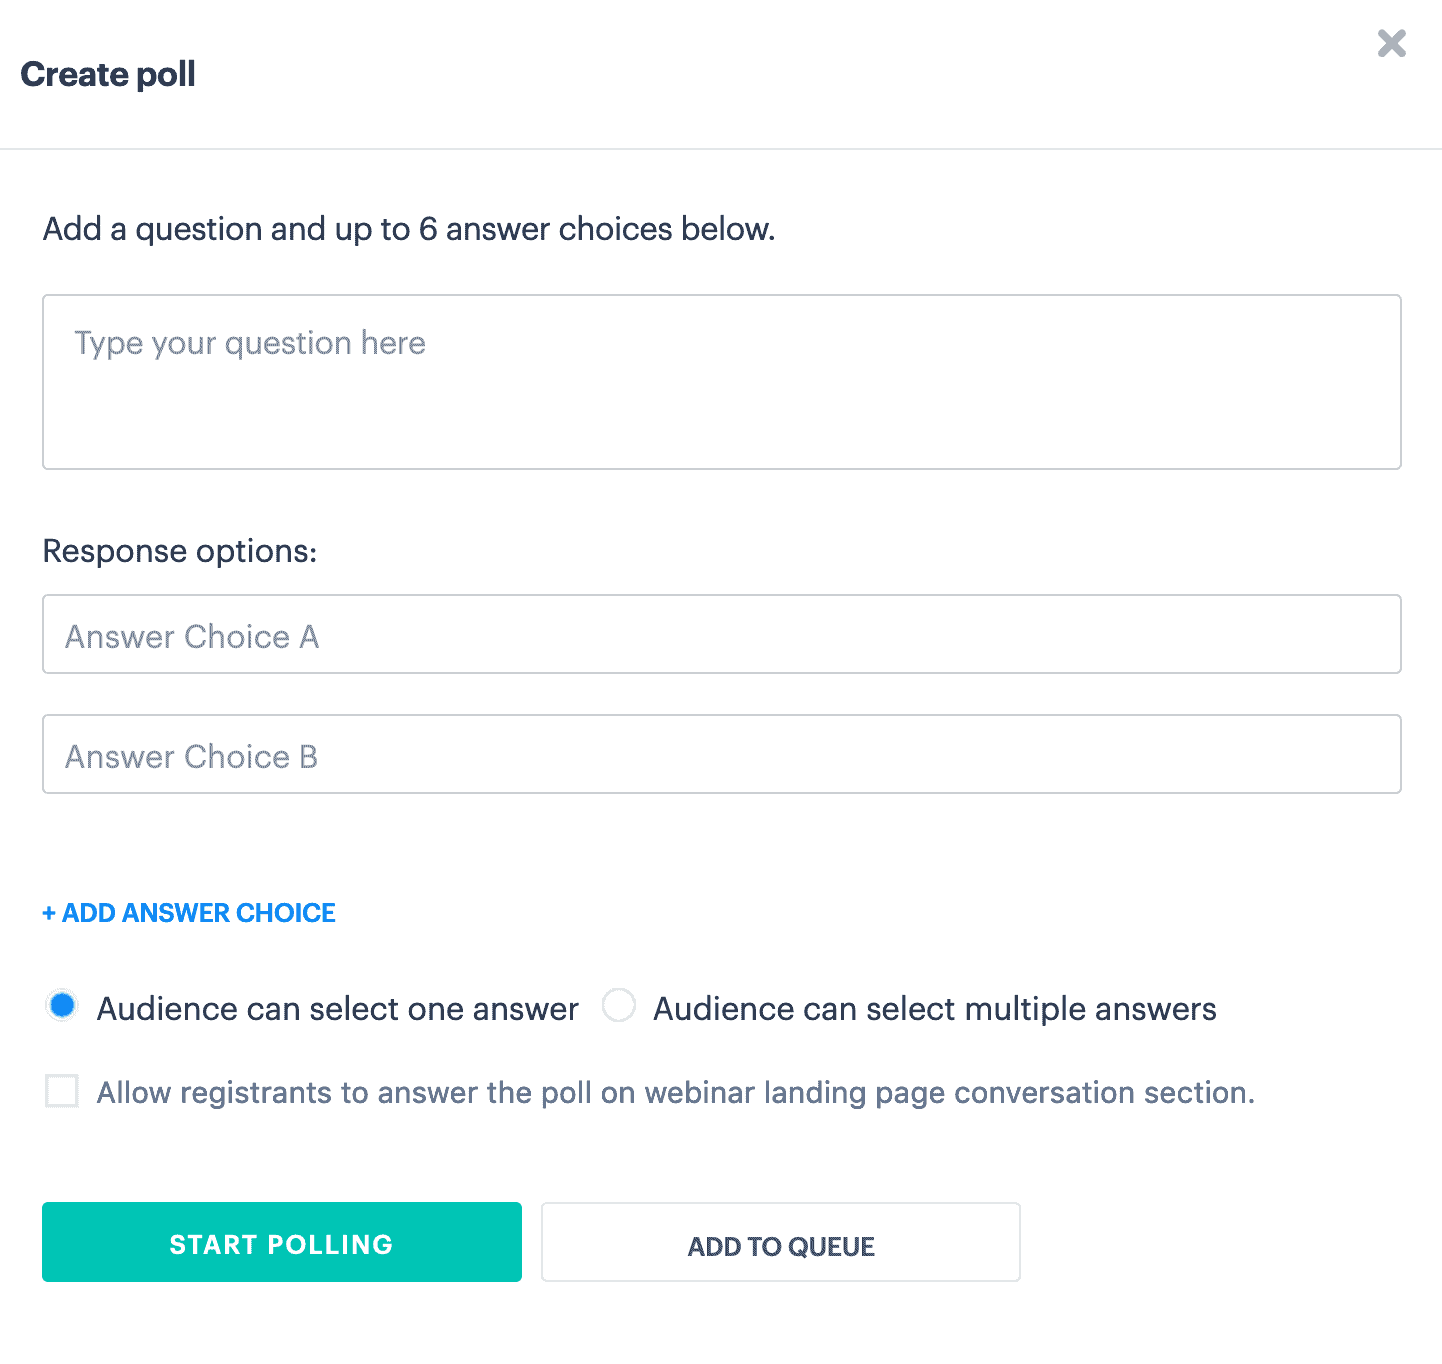Queue the poll instead of starting it
This screenshot has width=1442, height=1364.
click(780, 1243)
